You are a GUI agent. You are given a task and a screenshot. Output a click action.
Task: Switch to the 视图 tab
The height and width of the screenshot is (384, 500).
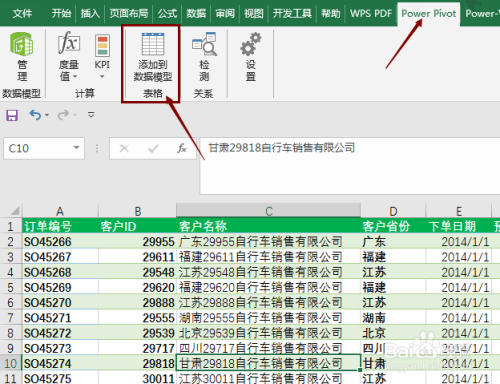pyautogui.click(x=254, y=14)
